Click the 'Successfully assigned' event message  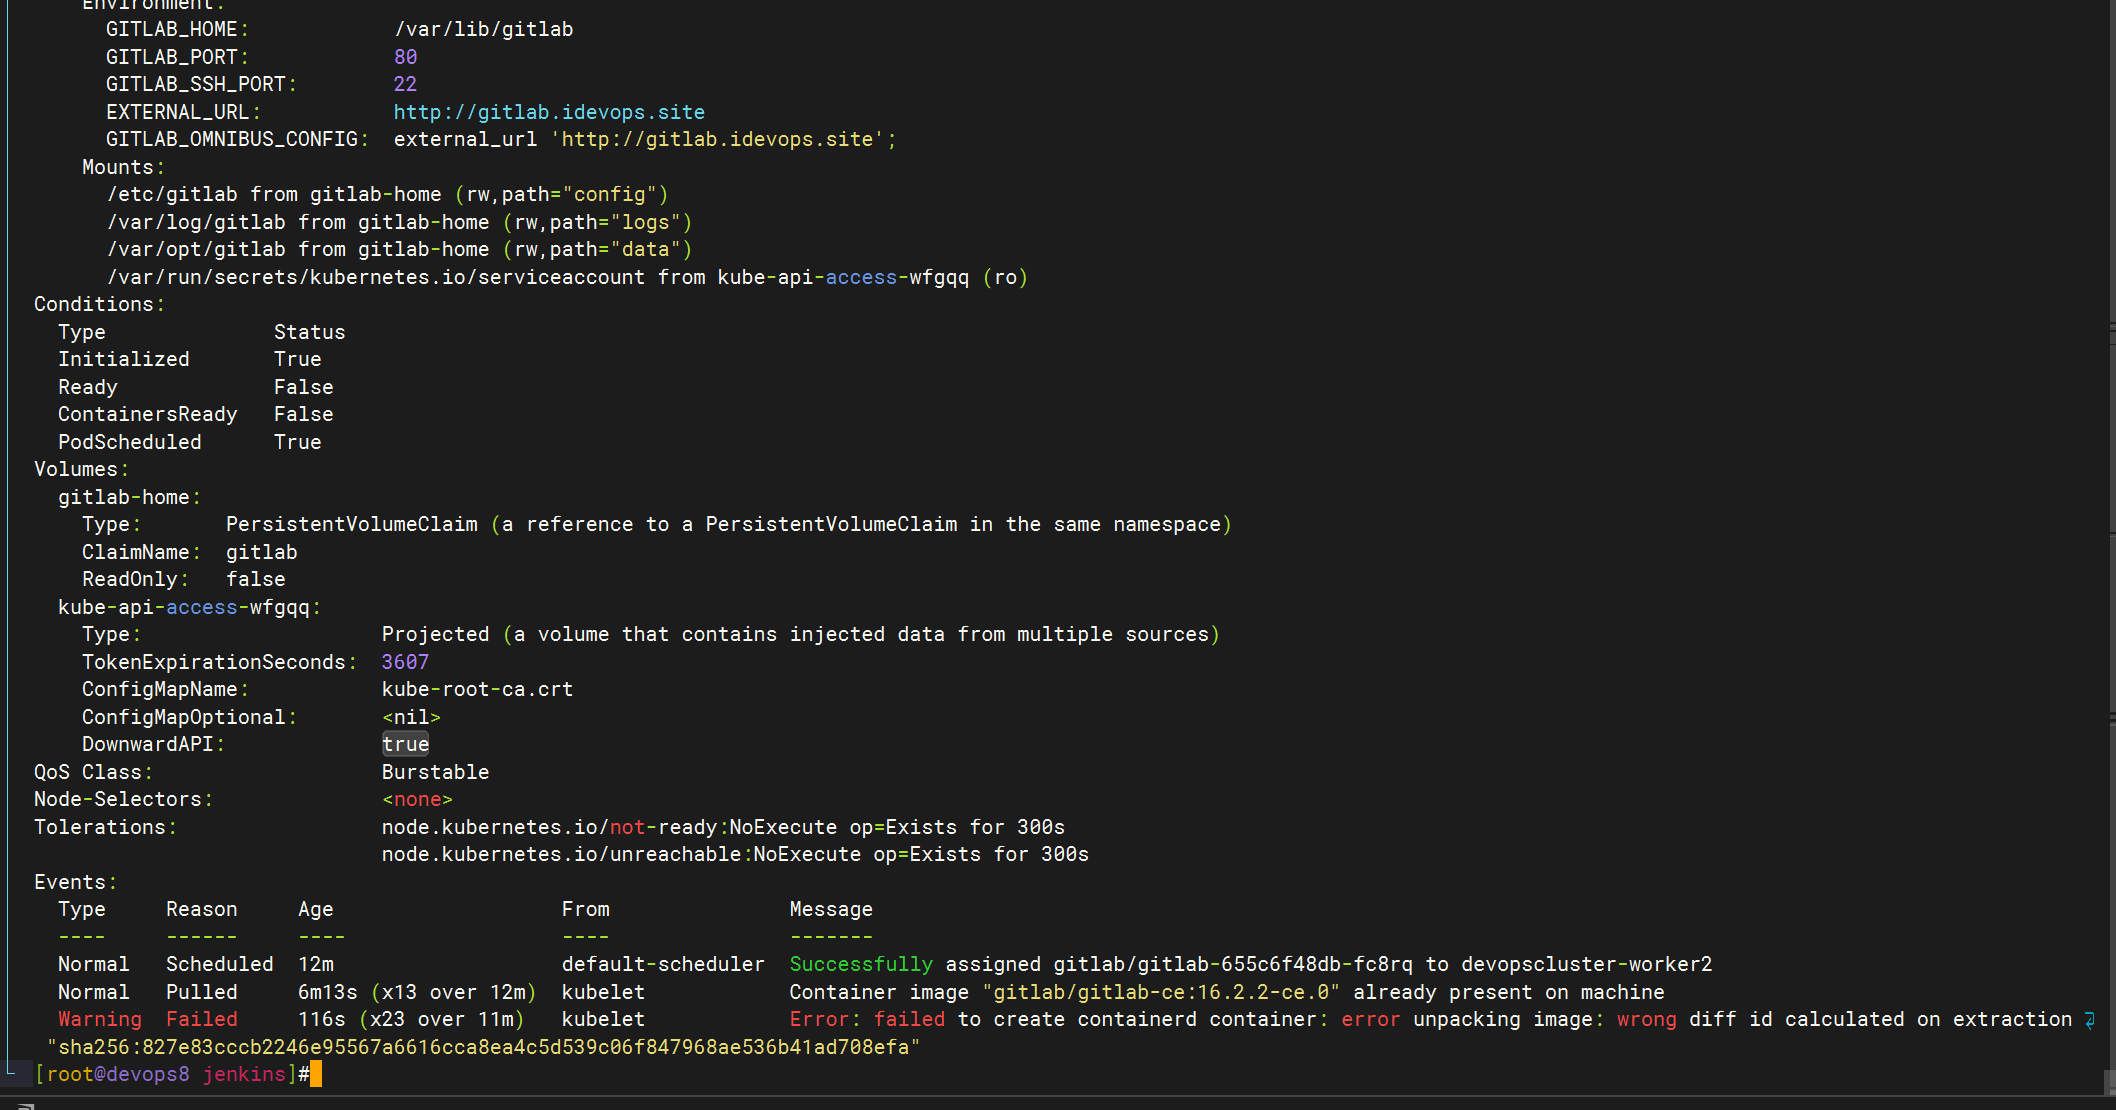(1251, 964)
